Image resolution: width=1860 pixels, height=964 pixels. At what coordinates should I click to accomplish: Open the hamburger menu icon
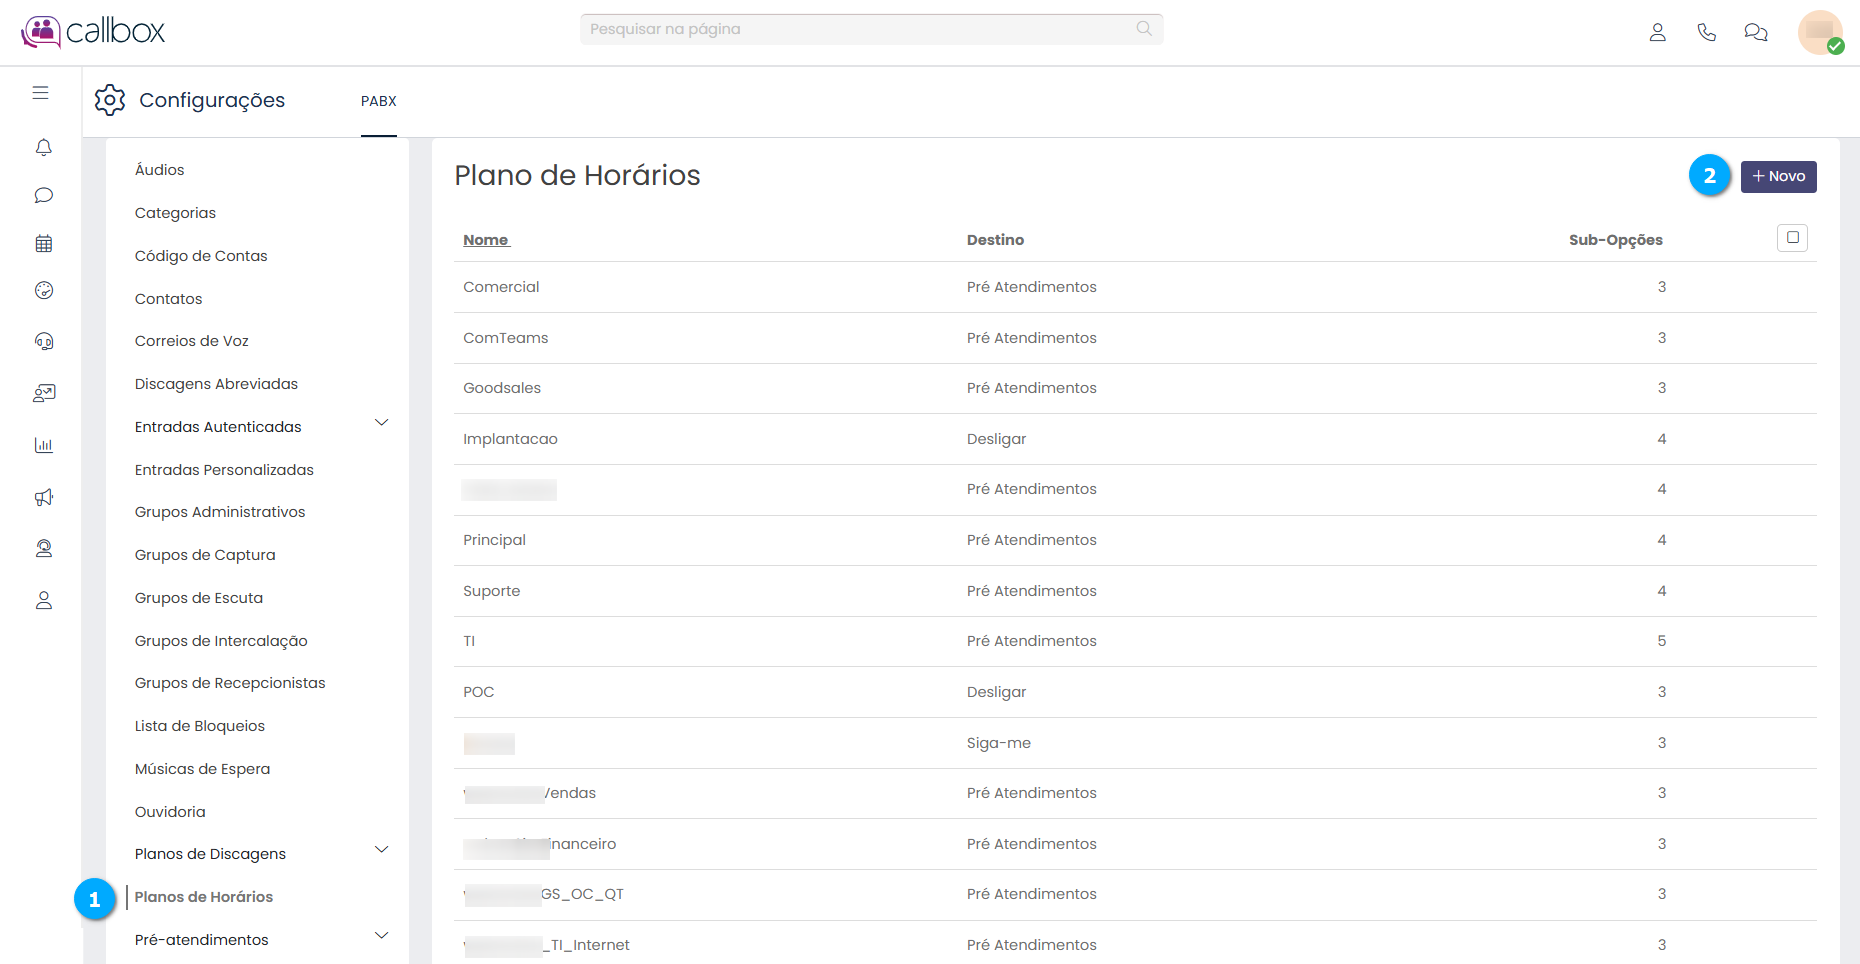pos(40,93)
